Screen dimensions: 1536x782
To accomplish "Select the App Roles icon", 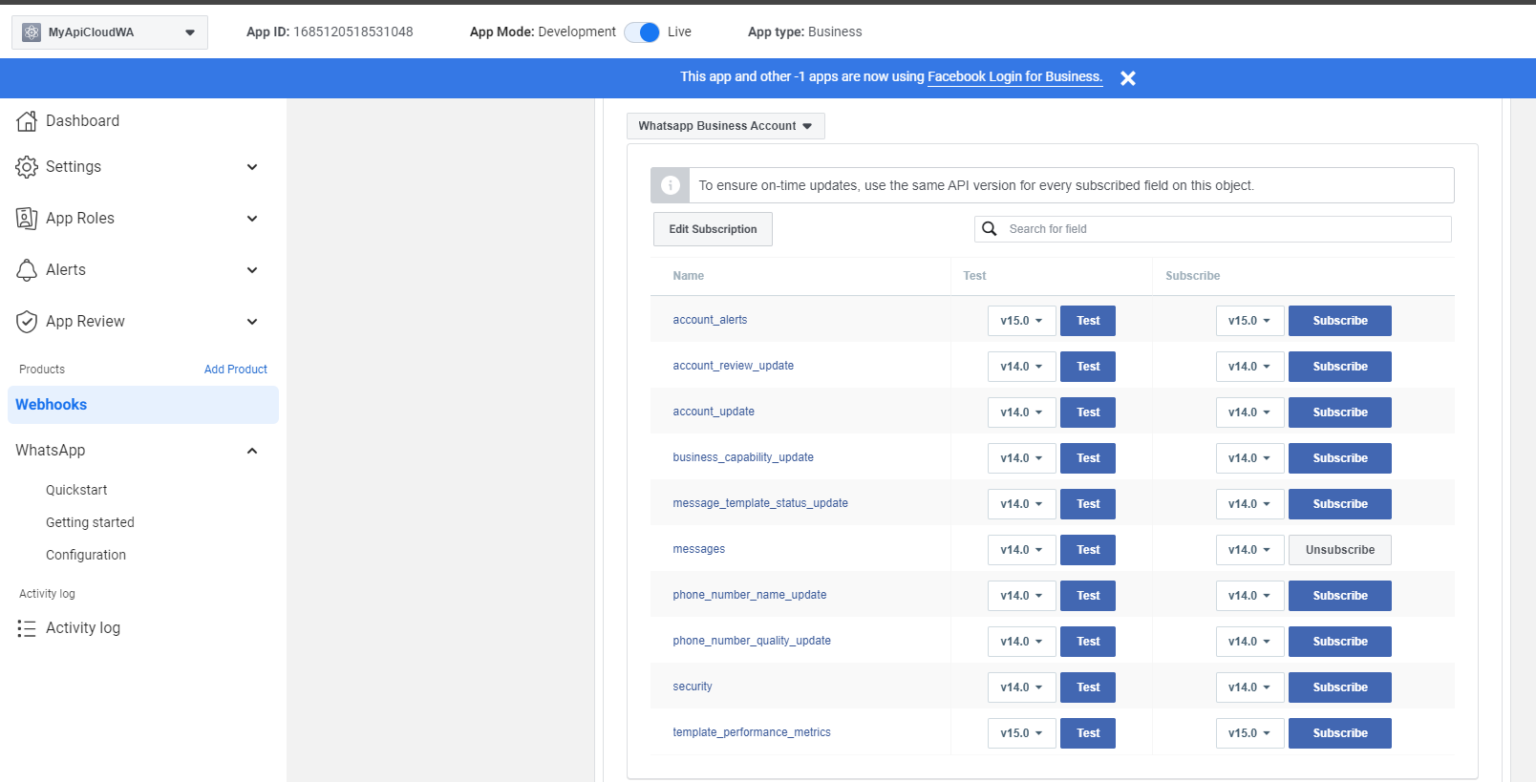I will point(25,218).
